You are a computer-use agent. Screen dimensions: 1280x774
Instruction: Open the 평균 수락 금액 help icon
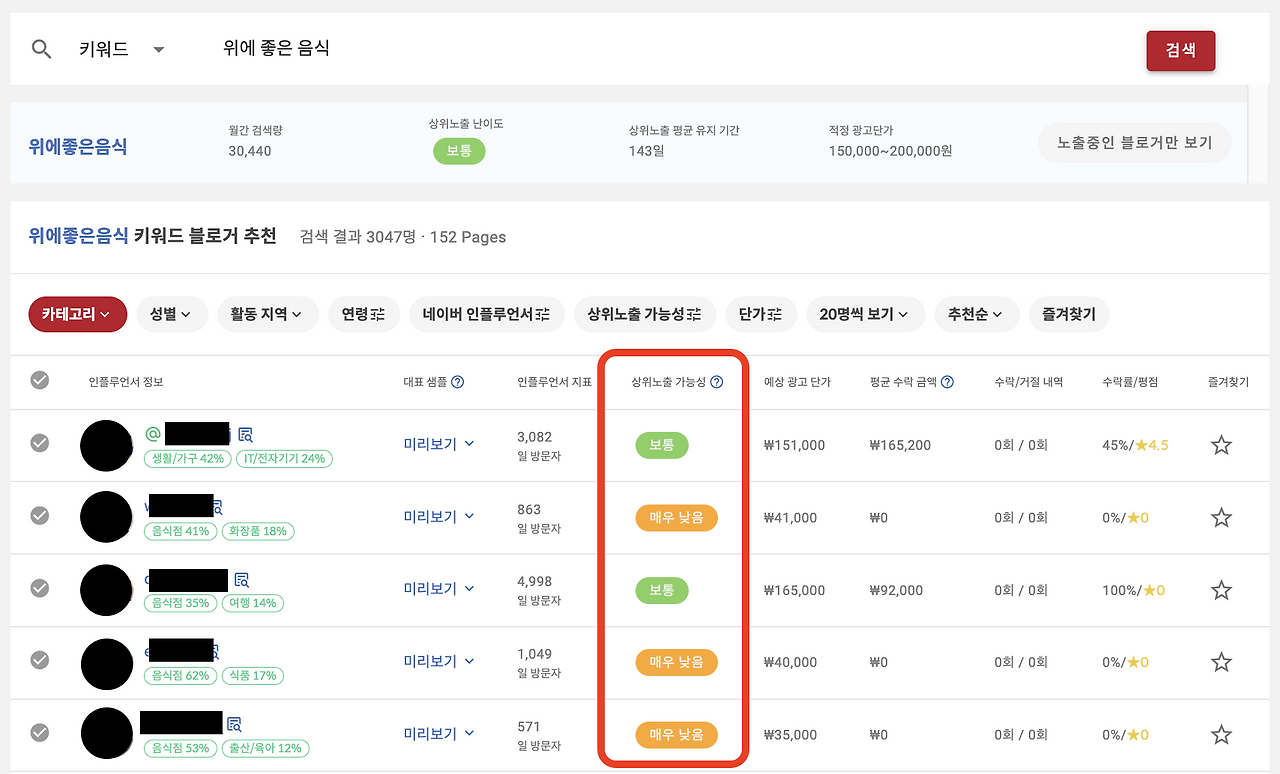pos(946,382)
